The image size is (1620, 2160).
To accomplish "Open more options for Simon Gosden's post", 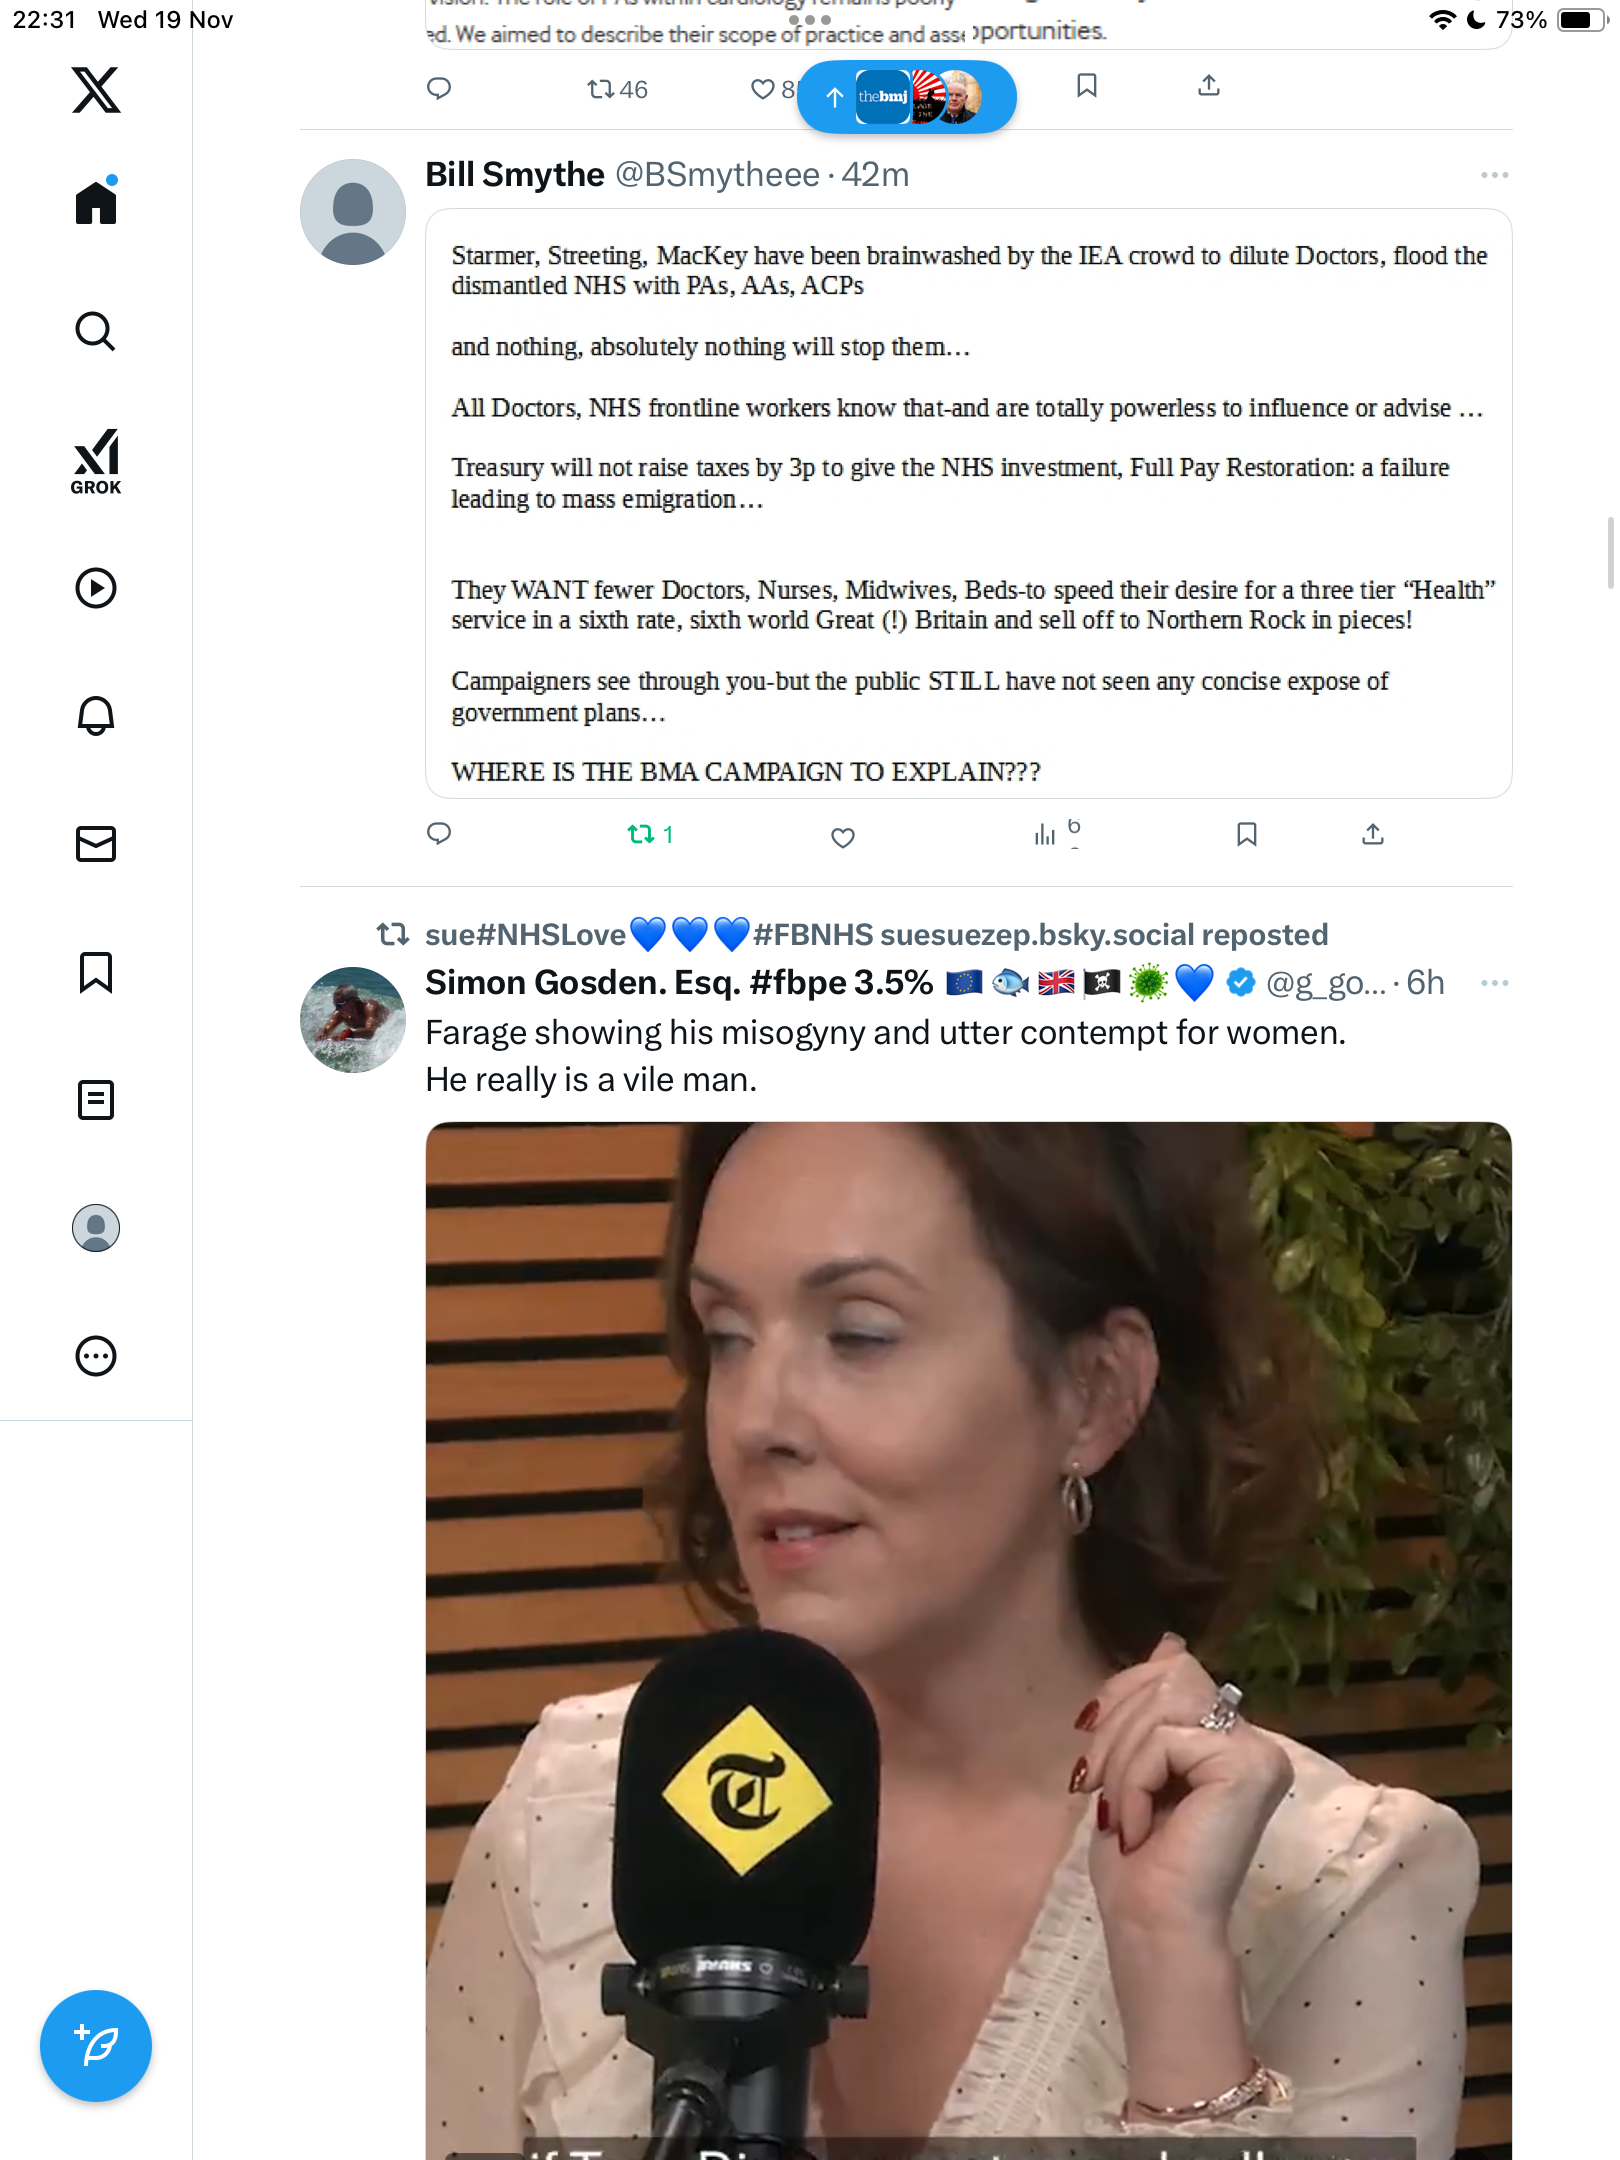I will pos(1494,983).
